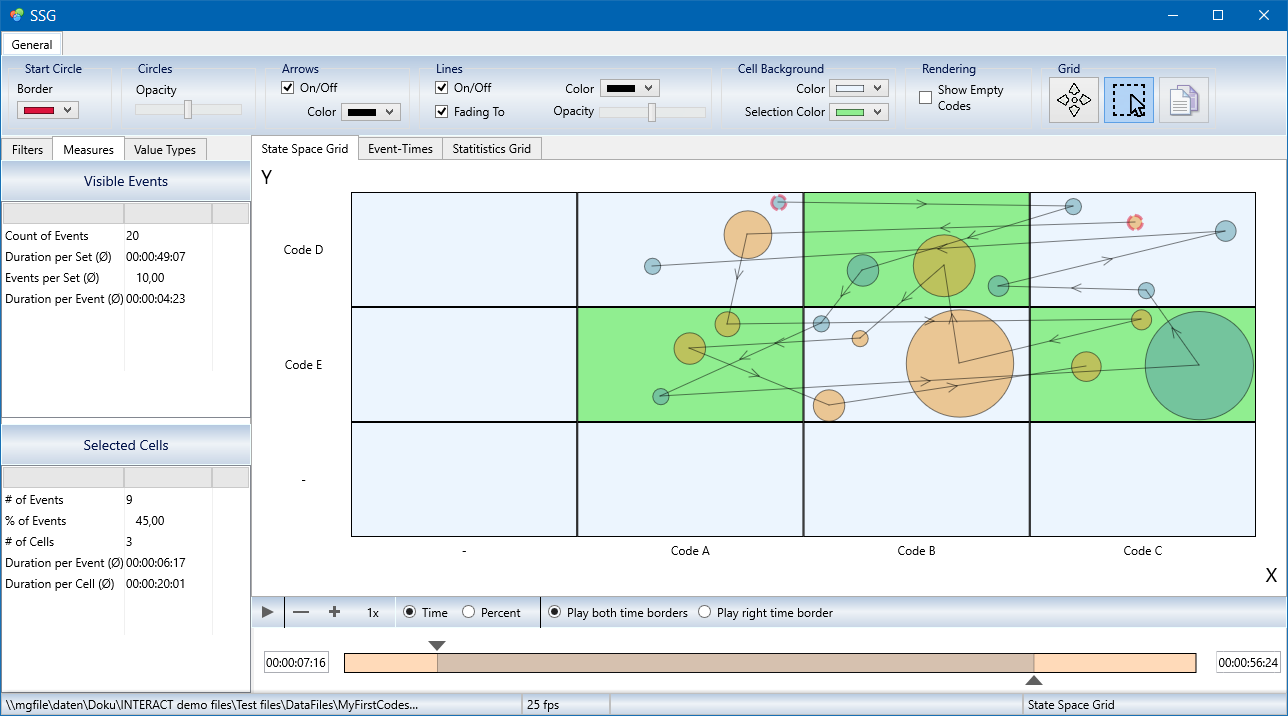Screen dimensions: 1288x716
Task: Select the rectangle cell selection tool
Action: [x=1129, y=101]
